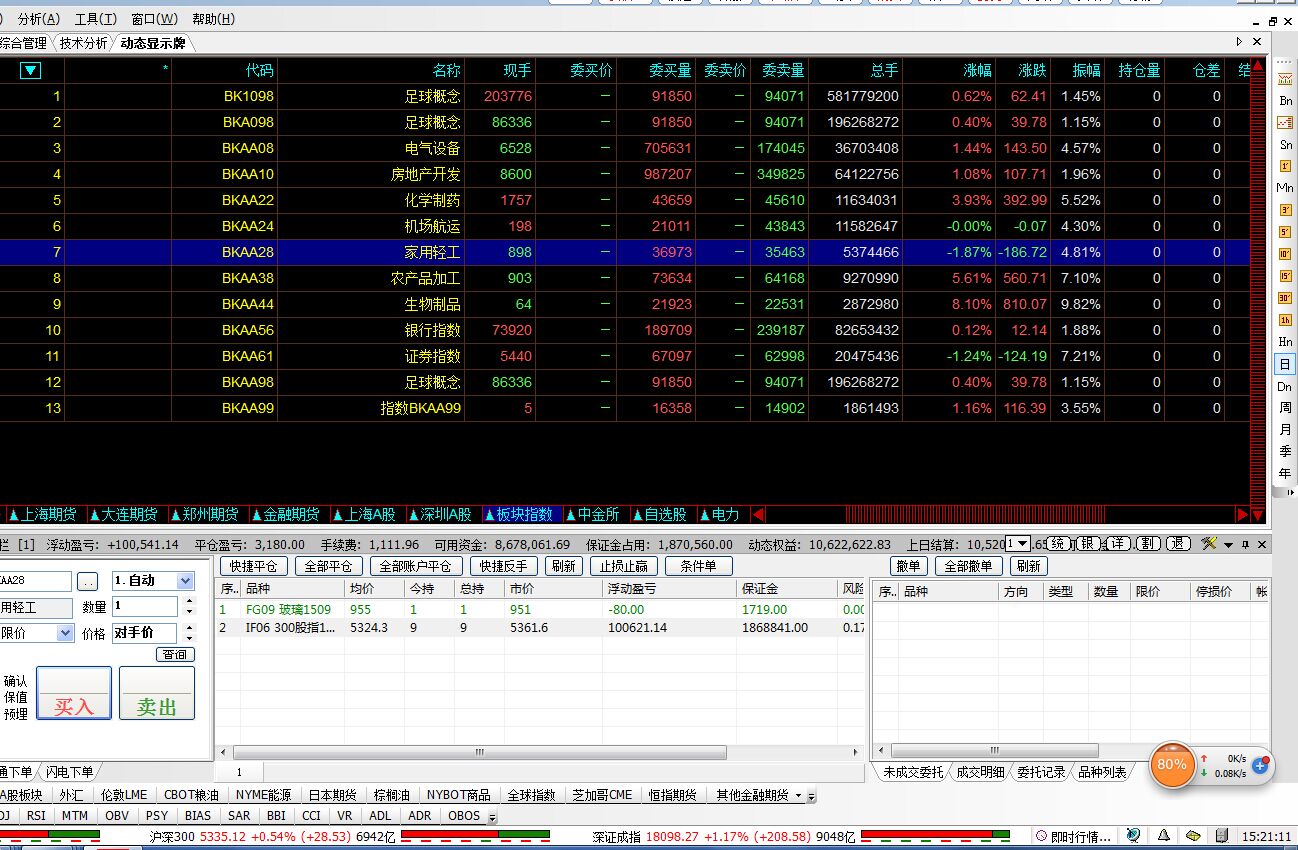Screen dimensions: 1298x850
Task: Click the 全部平仓 button
Action: pyautogui.click(x=327, y=566)
